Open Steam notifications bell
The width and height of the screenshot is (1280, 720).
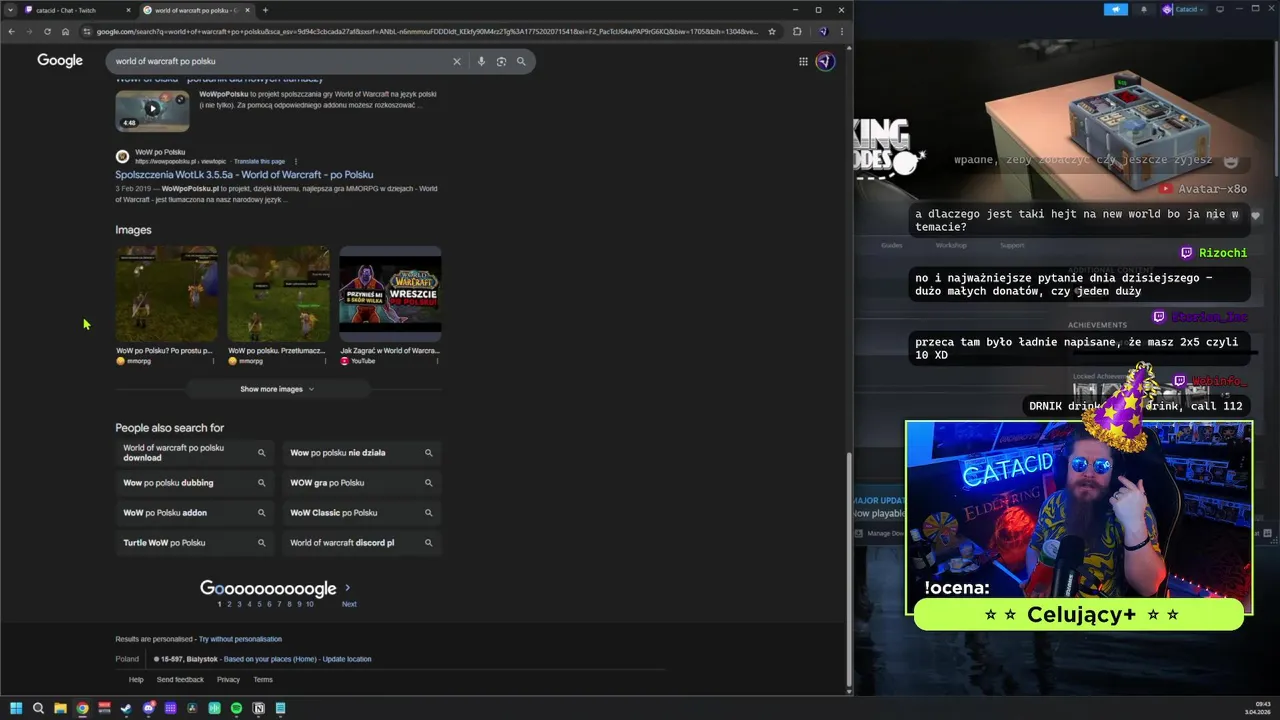tap(1145, 9)
